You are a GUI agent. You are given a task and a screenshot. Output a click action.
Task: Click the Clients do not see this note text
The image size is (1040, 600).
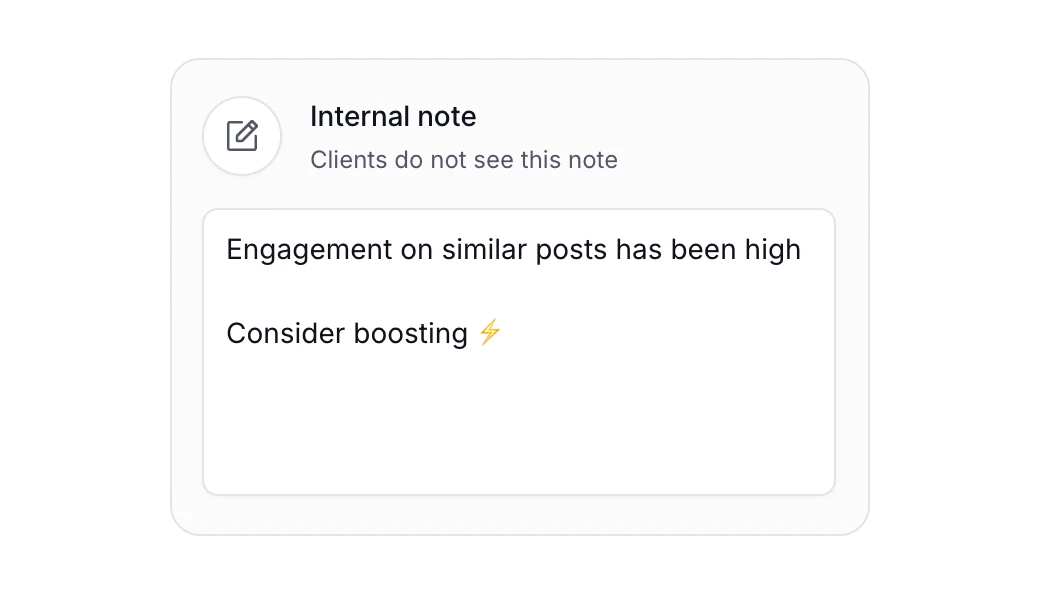click(x=464, y=160)
